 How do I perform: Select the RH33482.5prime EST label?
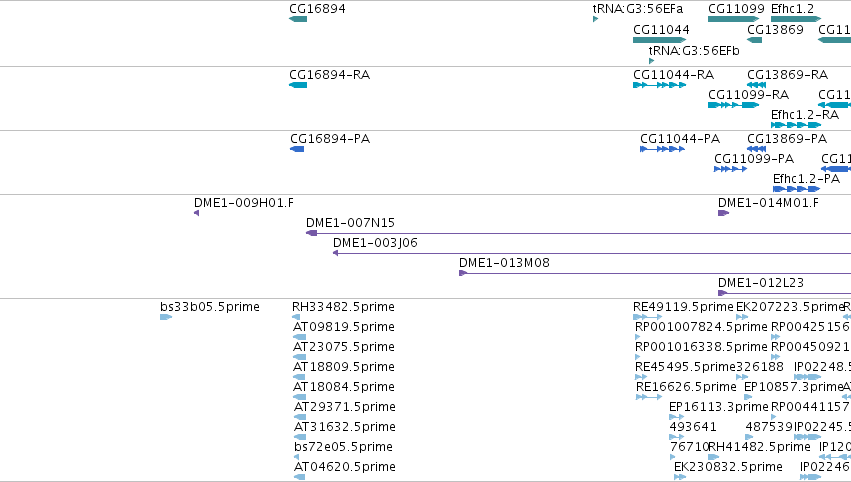(343, 307)
